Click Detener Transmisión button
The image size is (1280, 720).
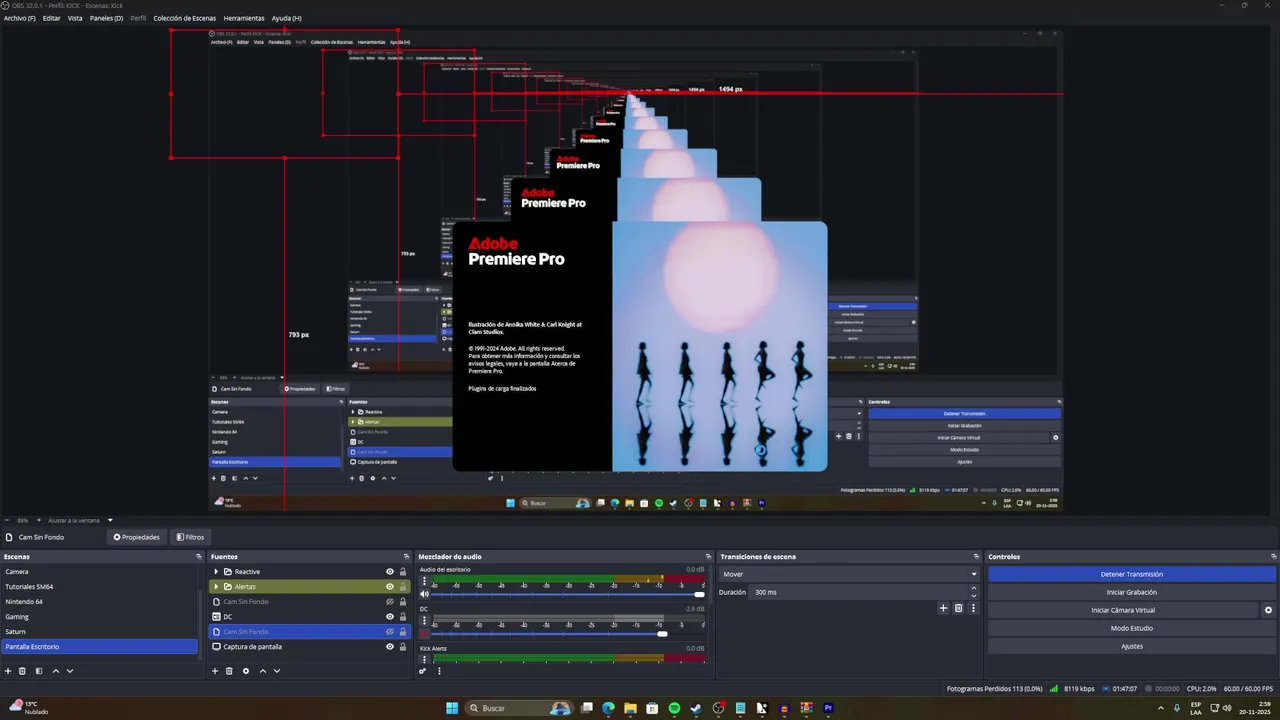1132,574
